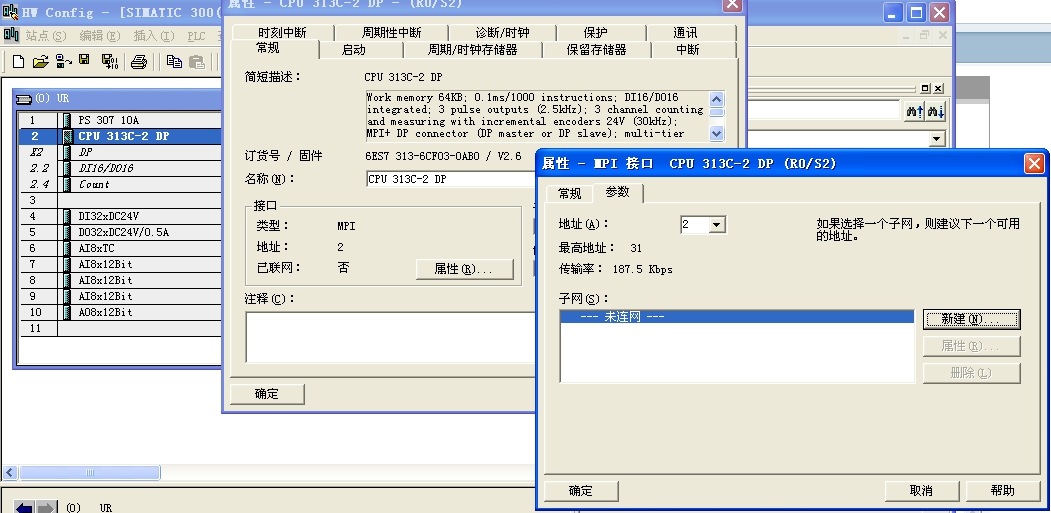Open the 编辑(E) menu
This screenshot has width=1051, height=513.
(x=100, y=36)
